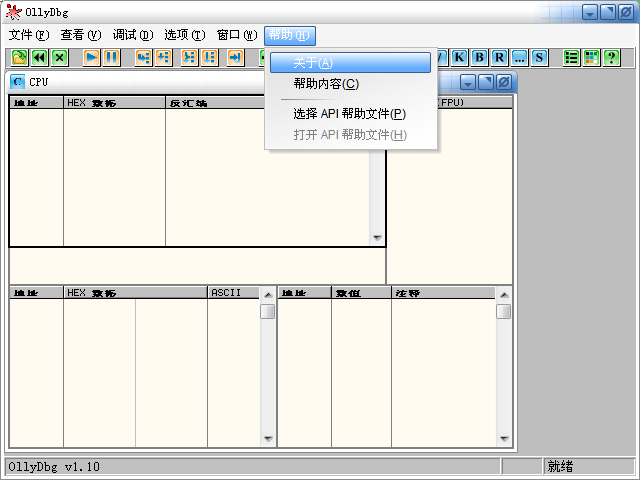The width and height of the screenshot is (640, 480).
Task: Click the 就绪 status bar text
Action: pos(560,466)
